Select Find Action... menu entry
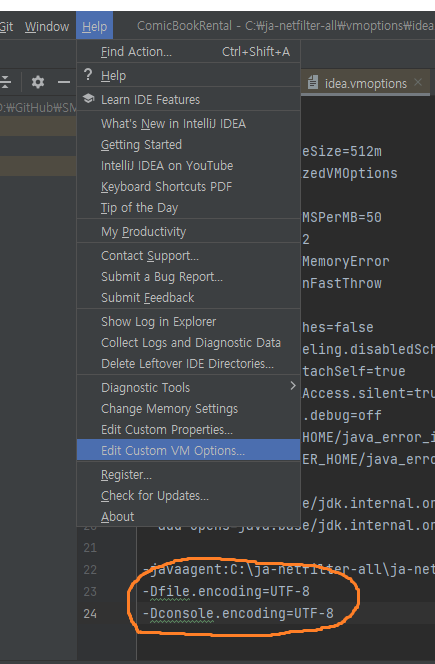Screen dimensions: 435x664 (x=188, y=52)
